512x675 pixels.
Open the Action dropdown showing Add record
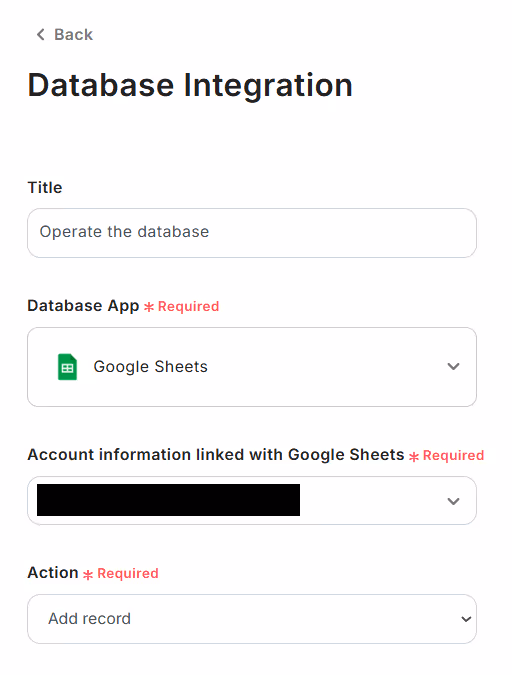coord(252,619)
